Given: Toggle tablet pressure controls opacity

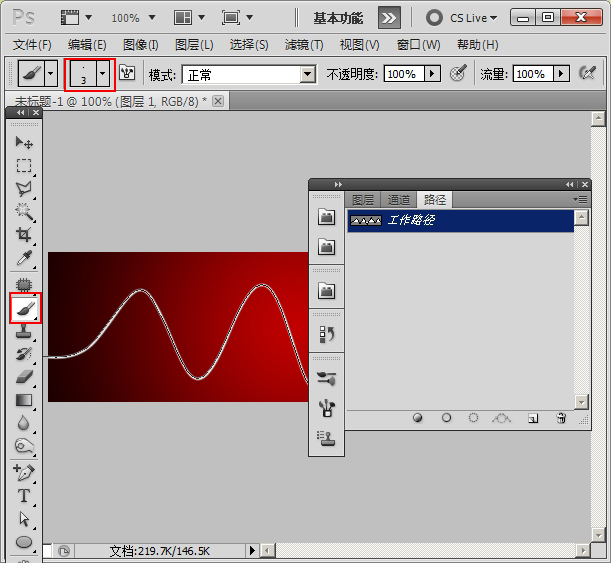Looking at the screenshot, I should (458, 73).
